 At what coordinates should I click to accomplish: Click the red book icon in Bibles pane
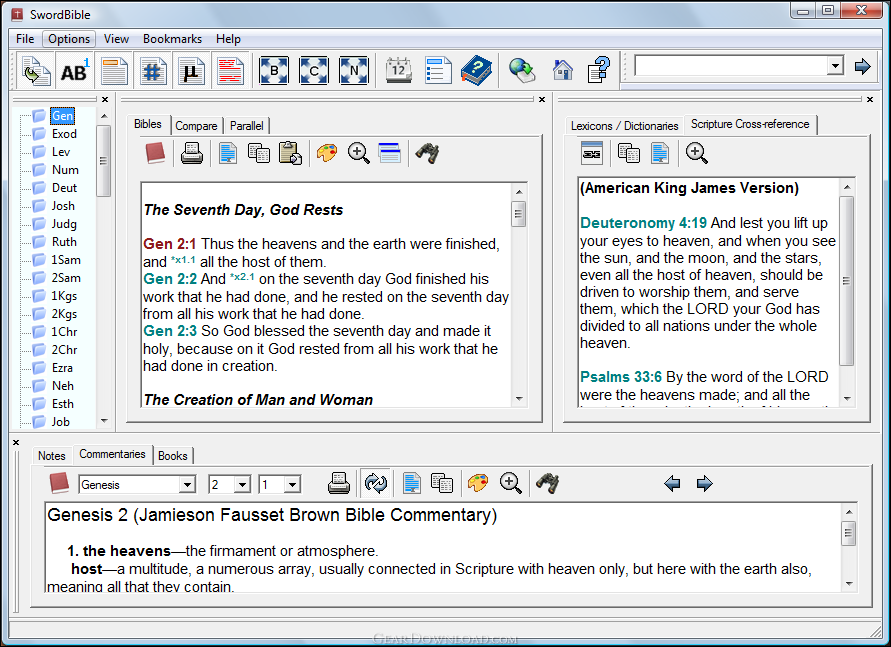coord(155,153)
